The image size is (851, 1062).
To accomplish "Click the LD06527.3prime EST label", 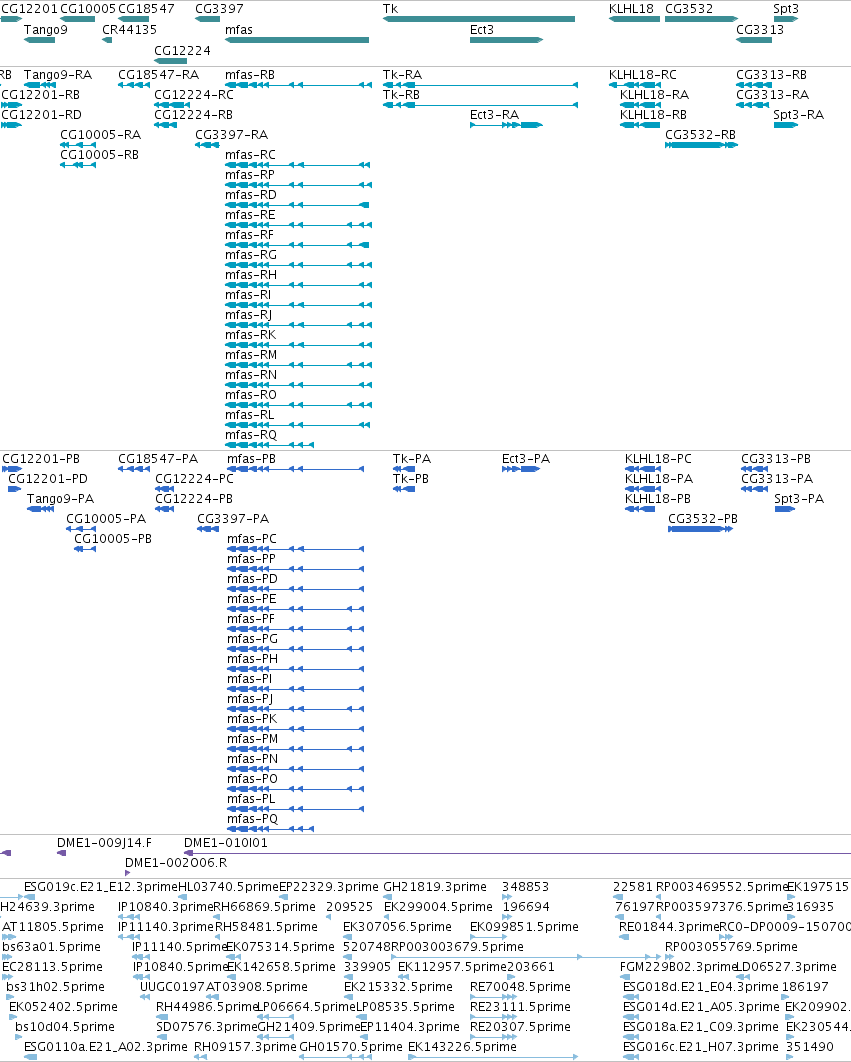I will click(786, 967).
